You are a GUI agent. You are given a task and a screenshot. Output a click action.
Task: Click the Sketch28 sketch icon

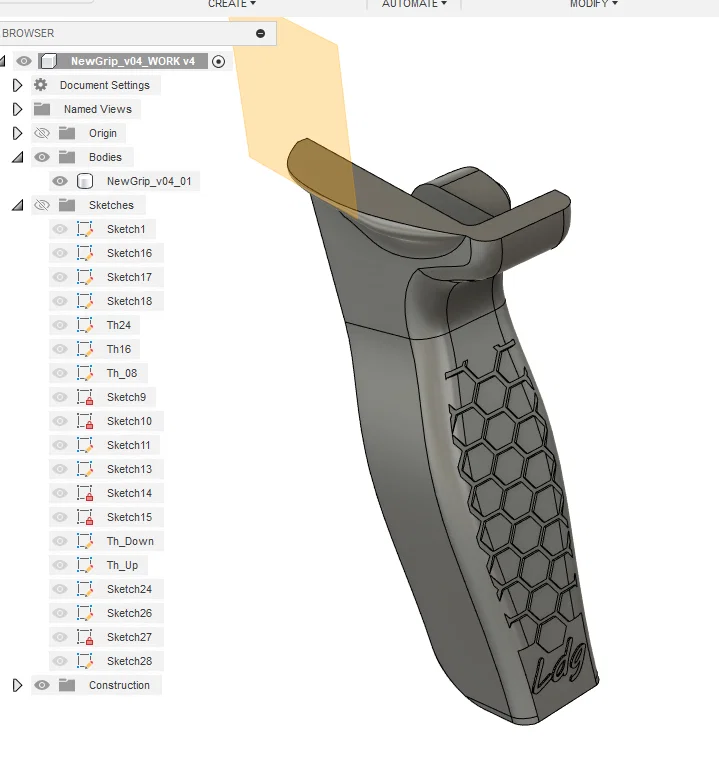85,661
